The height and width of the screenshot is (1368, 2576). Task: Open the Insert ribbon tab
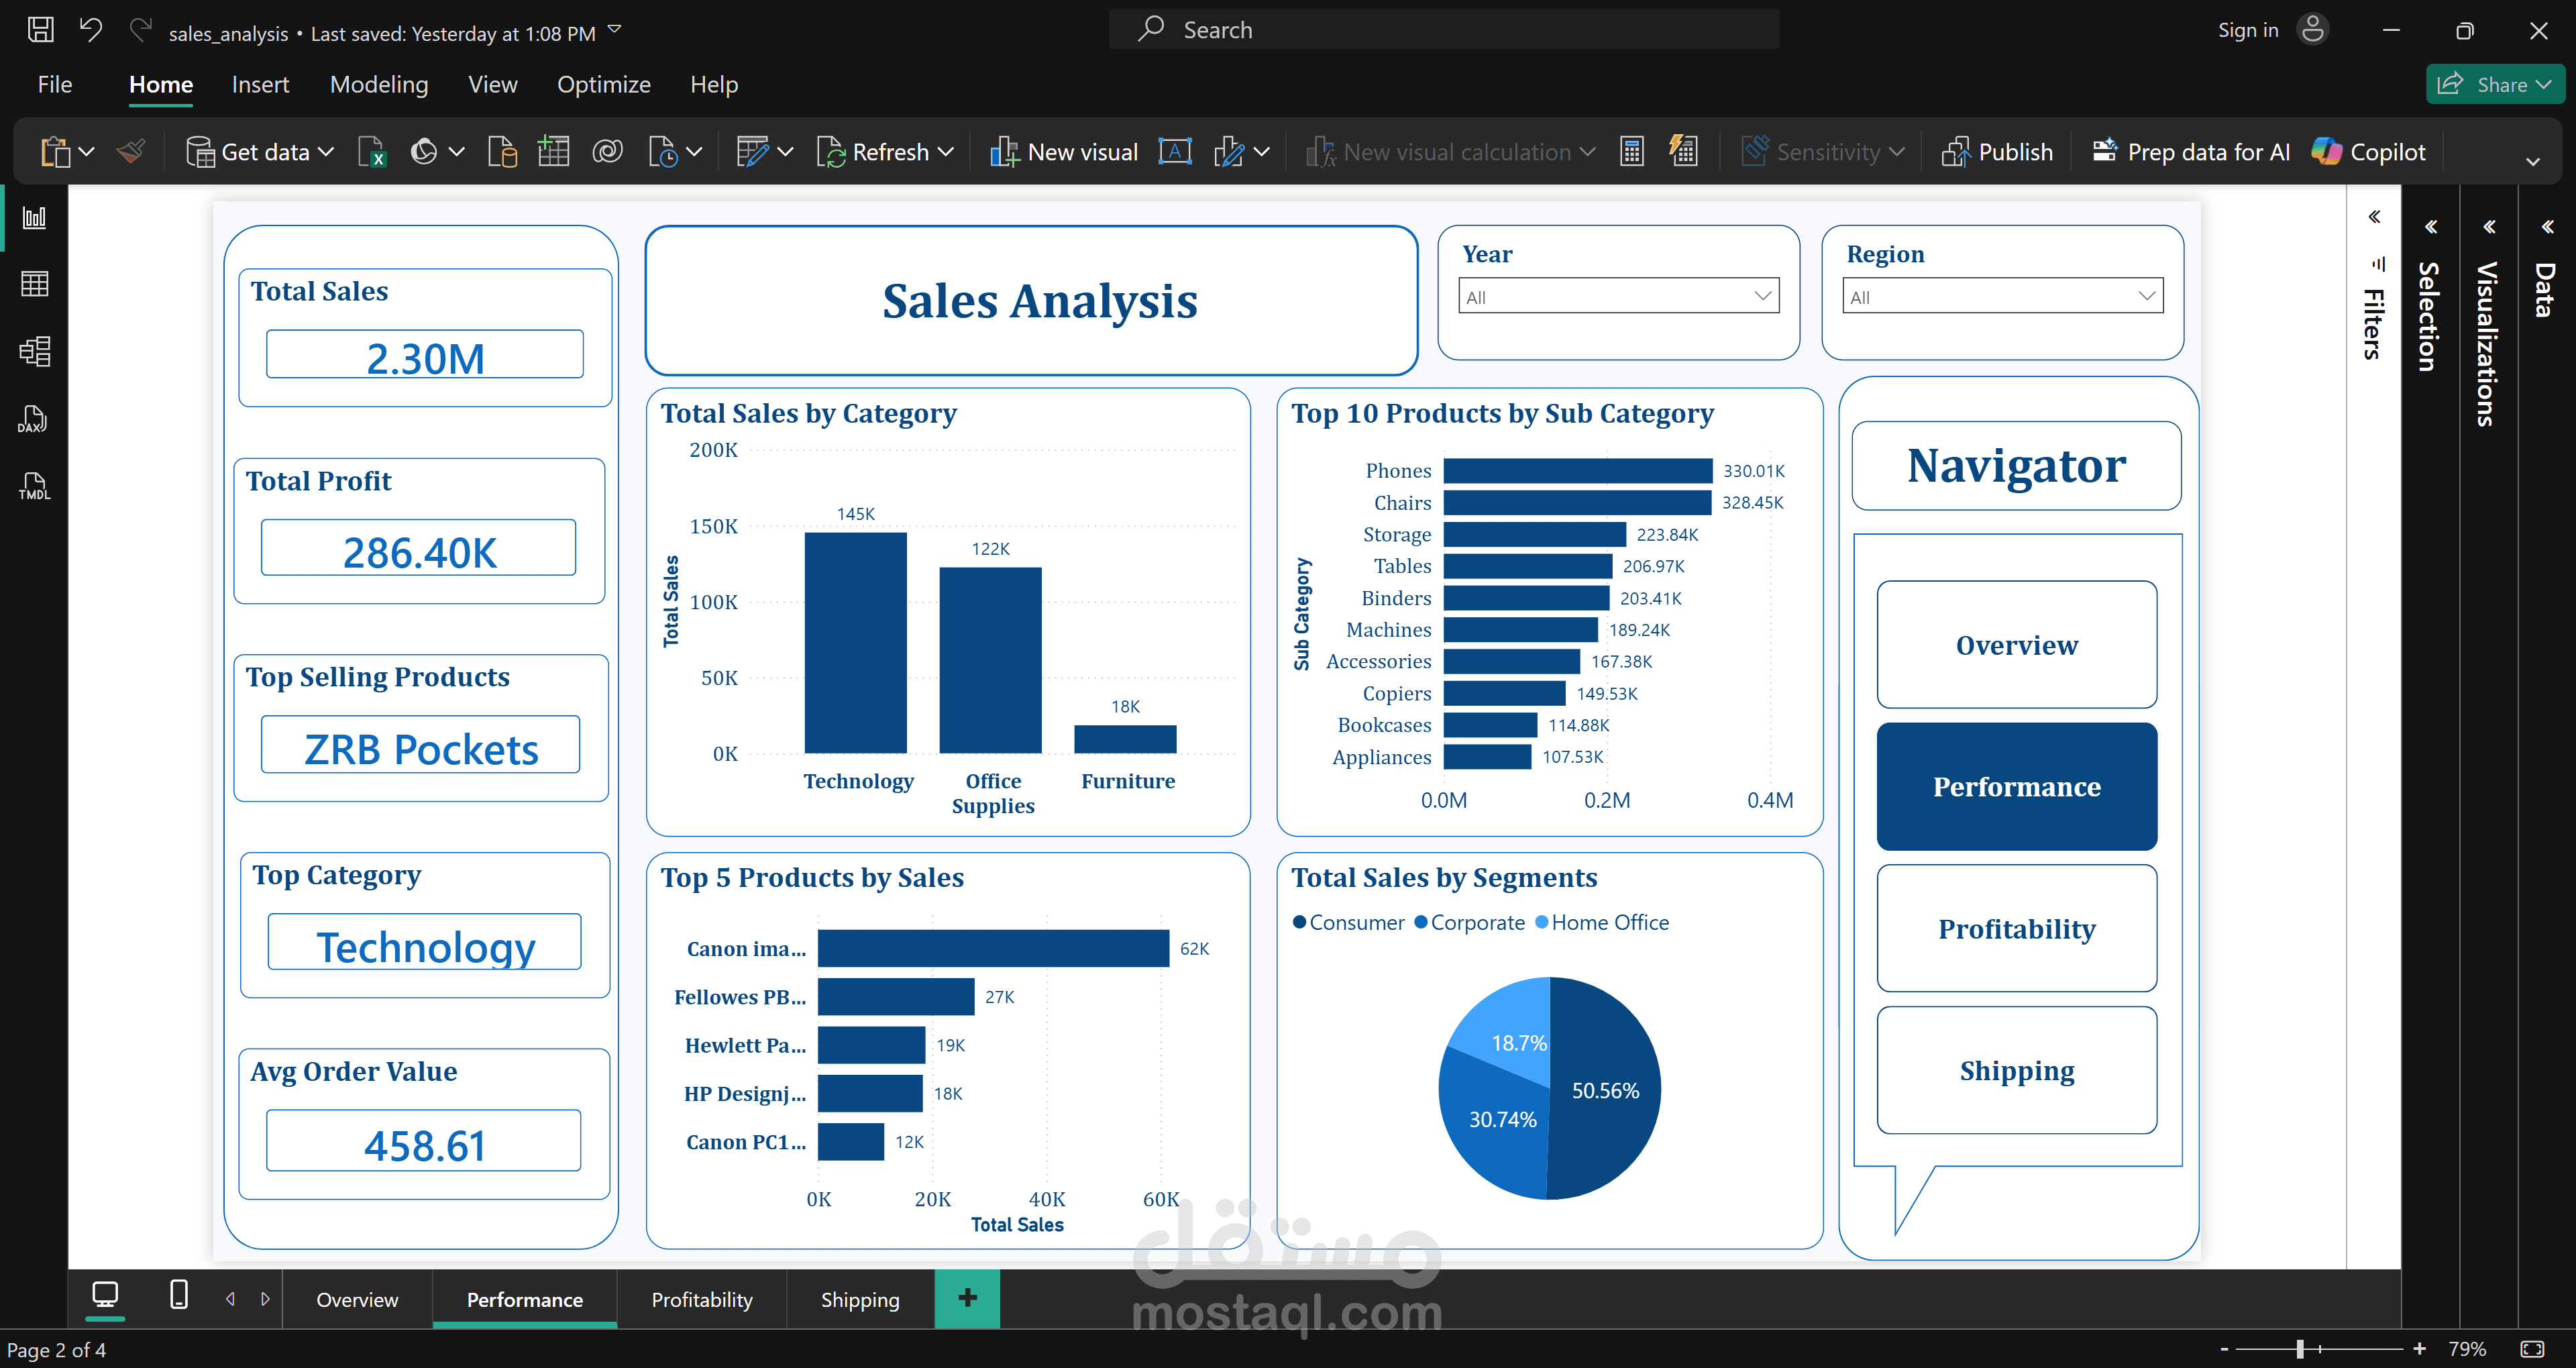tap(260, 85)
